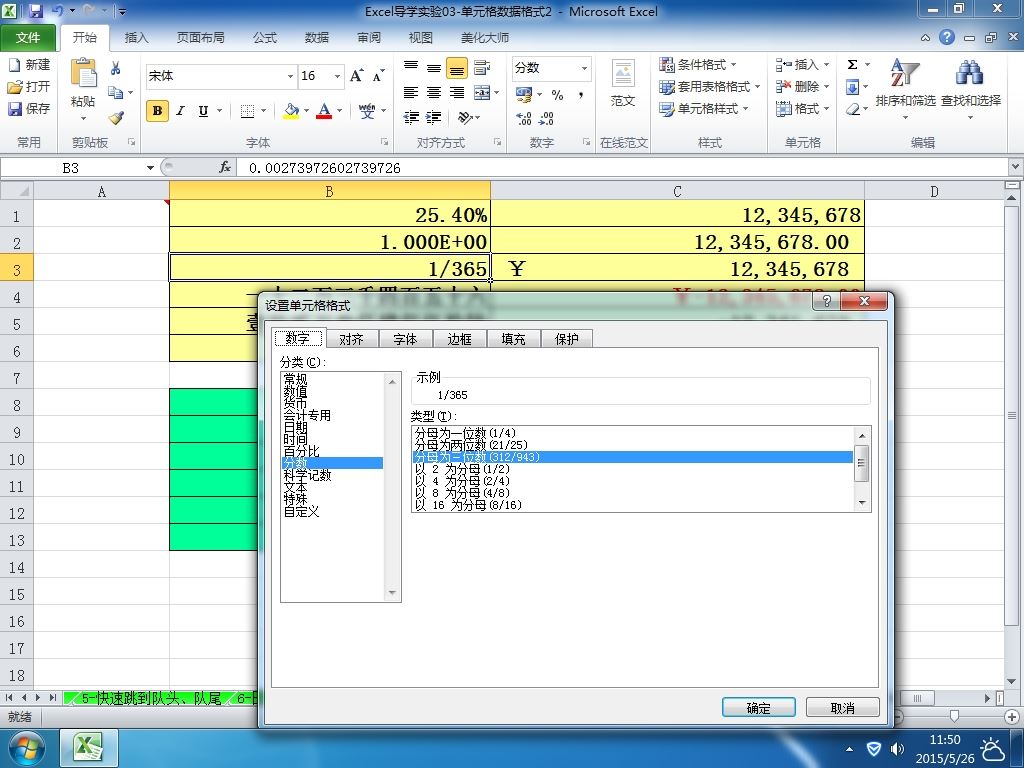Open 单元格样式 cell styles menu
The height and width of the screenshot is (768, 1024).
[703, 108]
